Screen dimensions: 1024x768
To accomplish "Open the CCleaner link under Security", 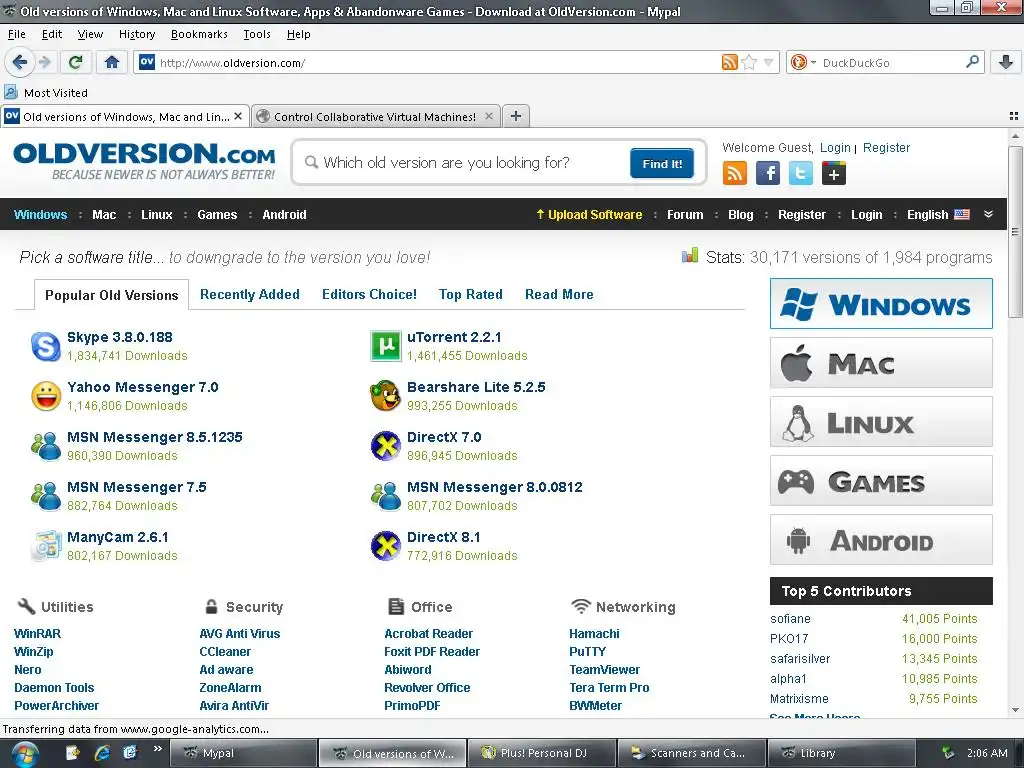I will (225, 652).
